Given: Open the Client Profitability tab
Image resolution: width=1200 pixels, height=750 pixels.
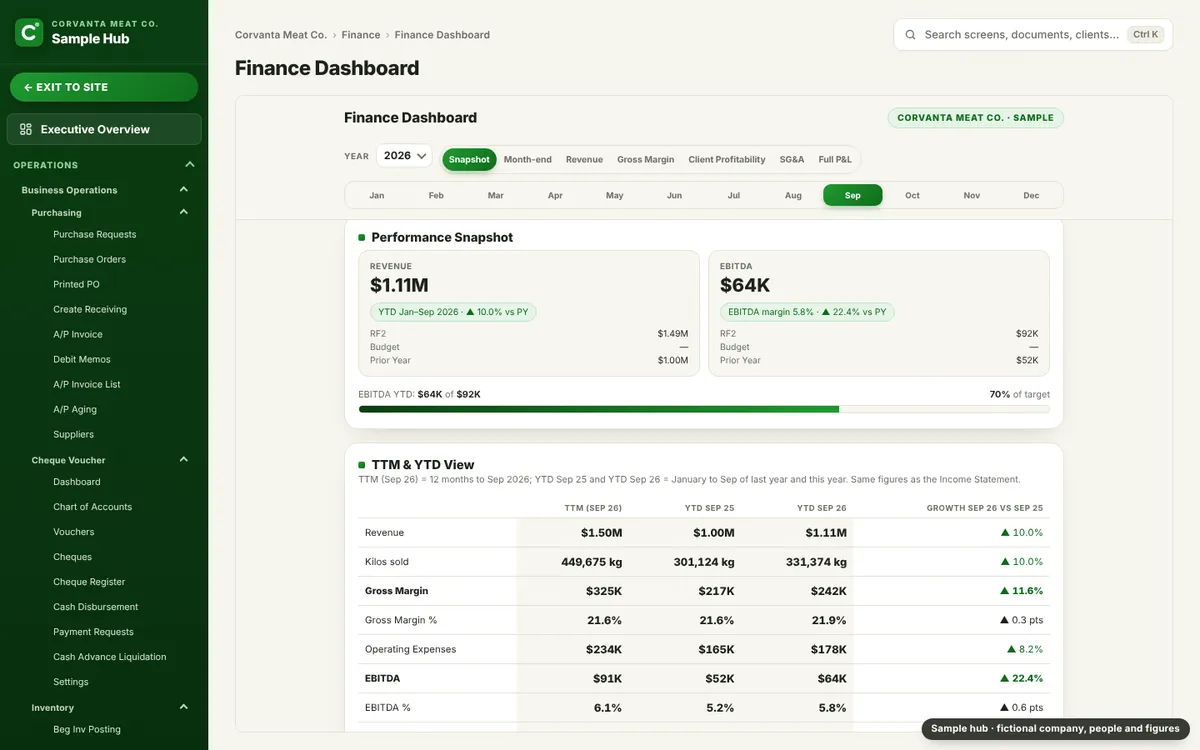Looking at the screenshot, I should [727, 159].
